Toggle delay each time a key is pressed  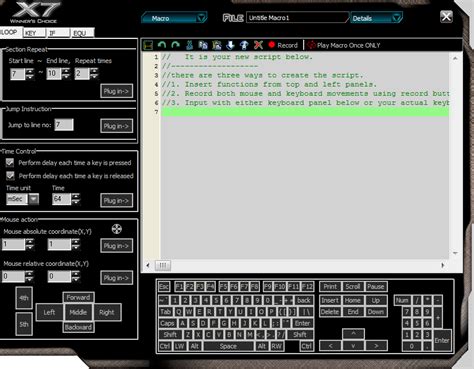point(10,163)
